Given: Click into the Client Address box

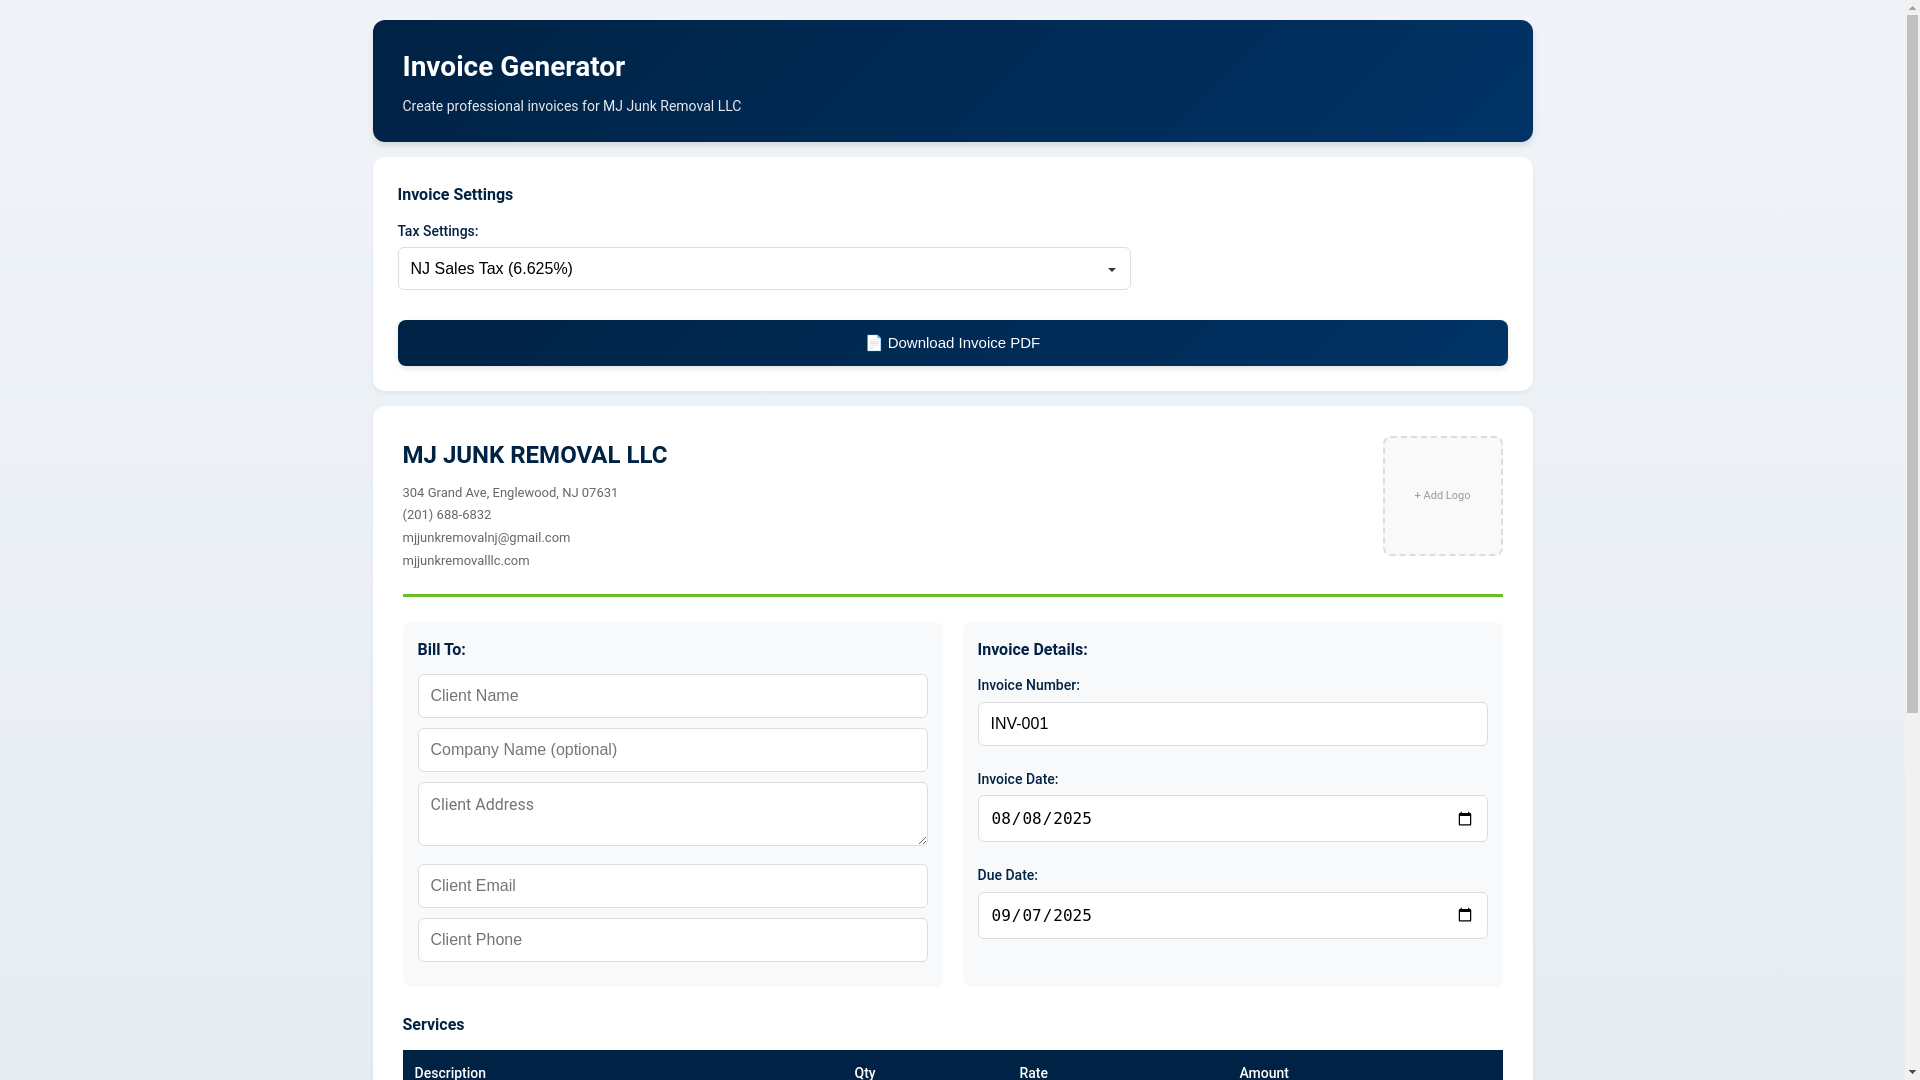Looking at the screenshot, I should [672, 814].
